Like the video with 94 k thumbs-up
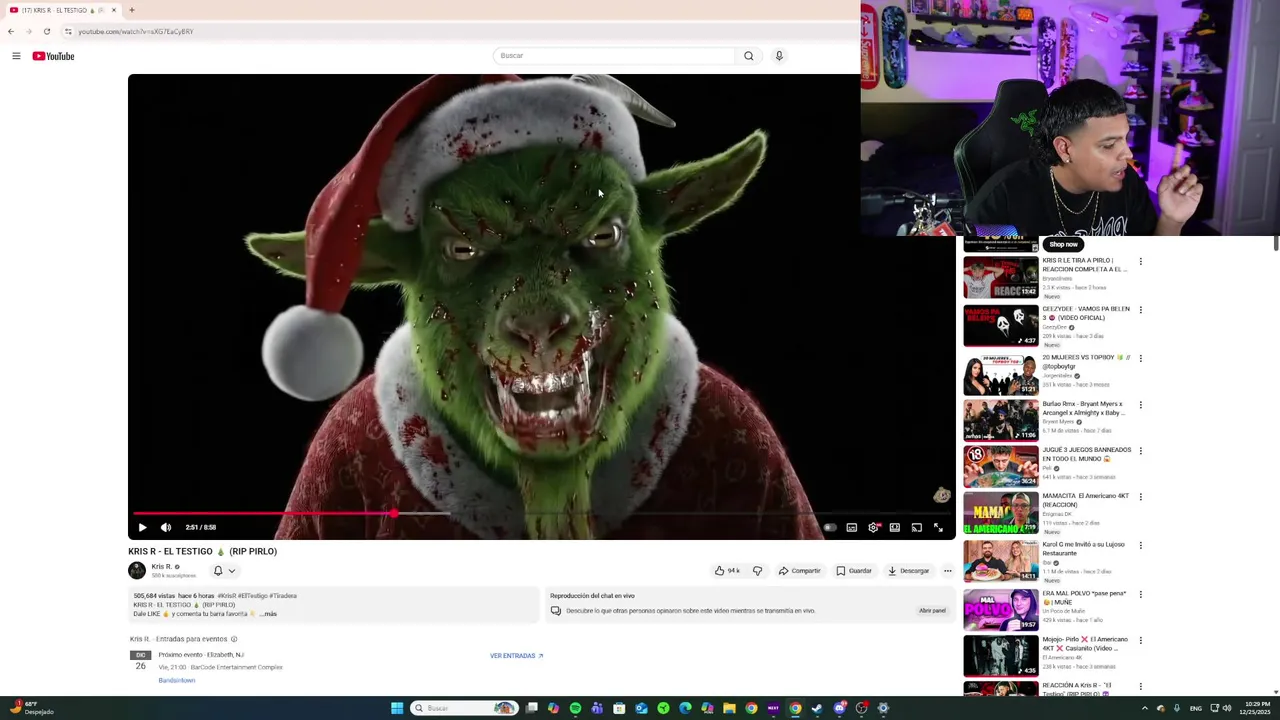The height and width of the screenshot is (720, 1280). coord(727,571)
